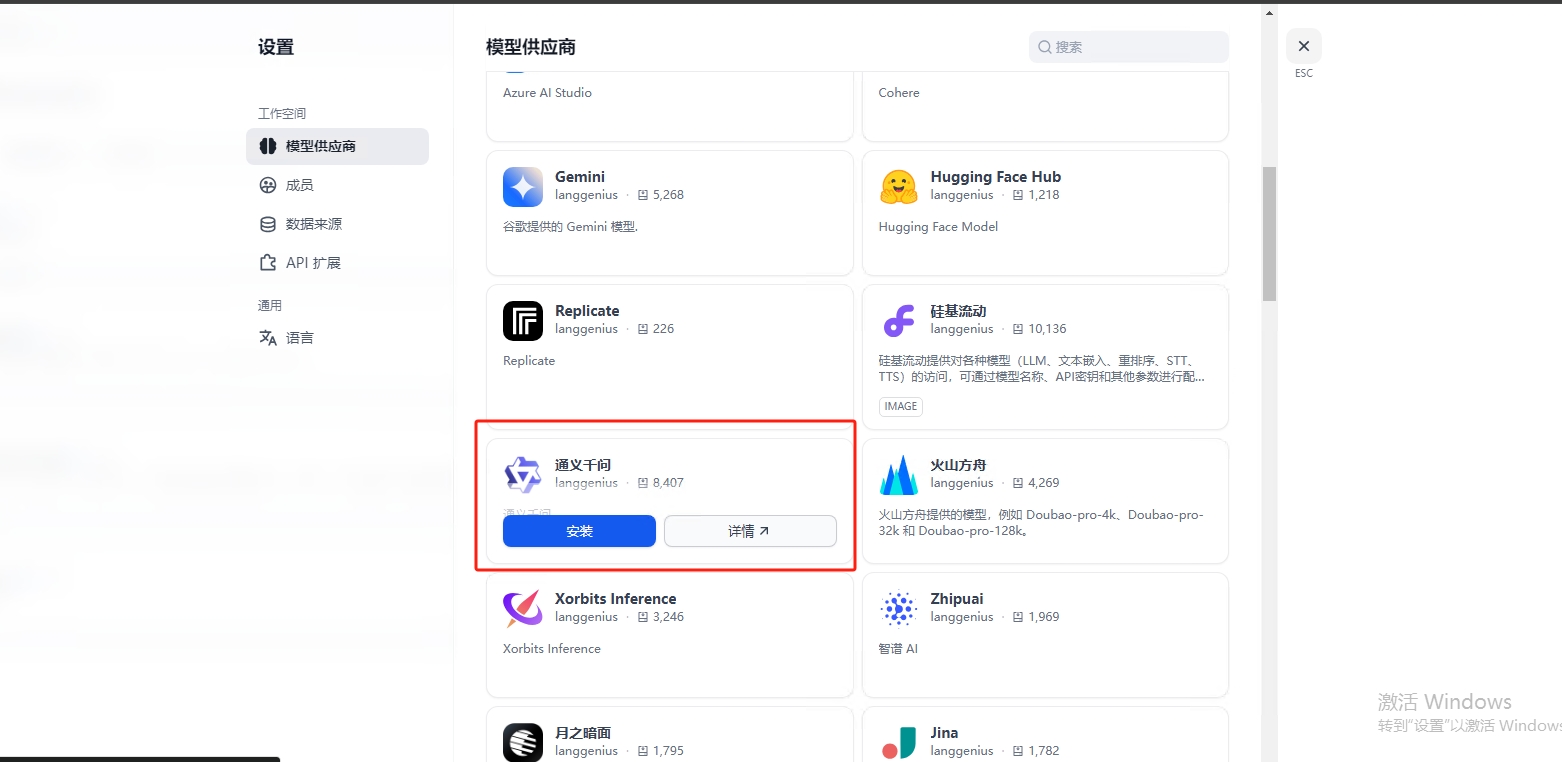1562x762 pixels.
Task: Open the Hugging Face Hub card title
Action: point(996,177)
